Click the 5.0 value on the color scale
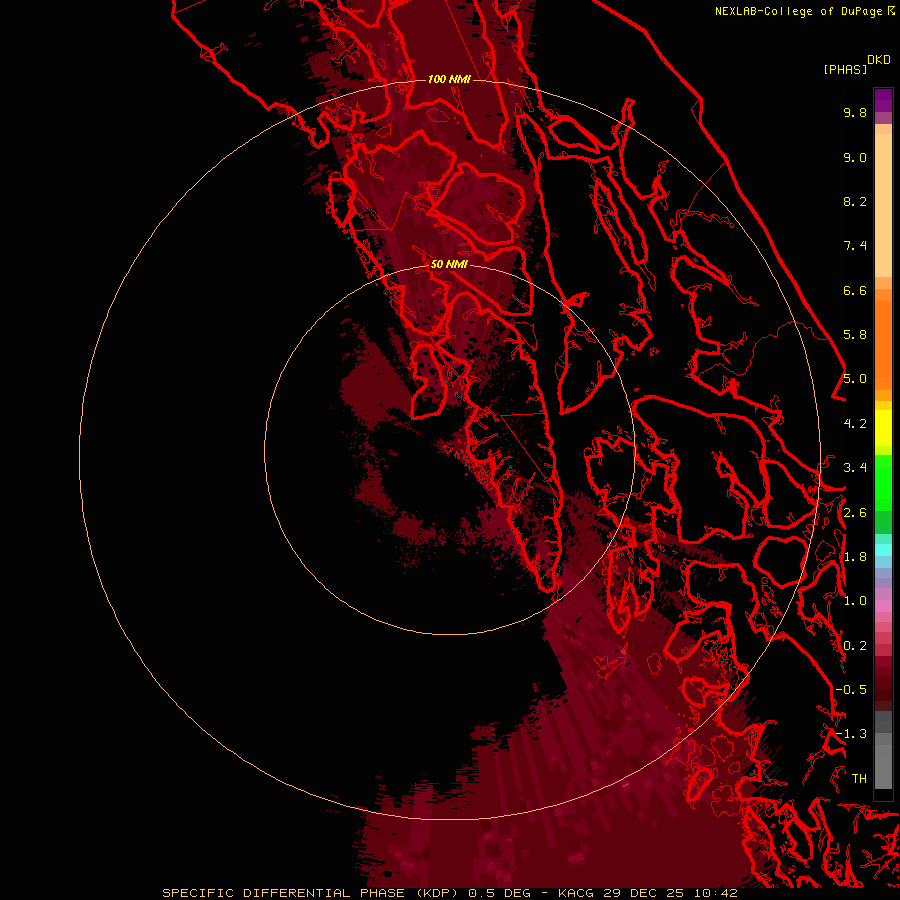The image size is (900, 900). (x=855, y=379)
